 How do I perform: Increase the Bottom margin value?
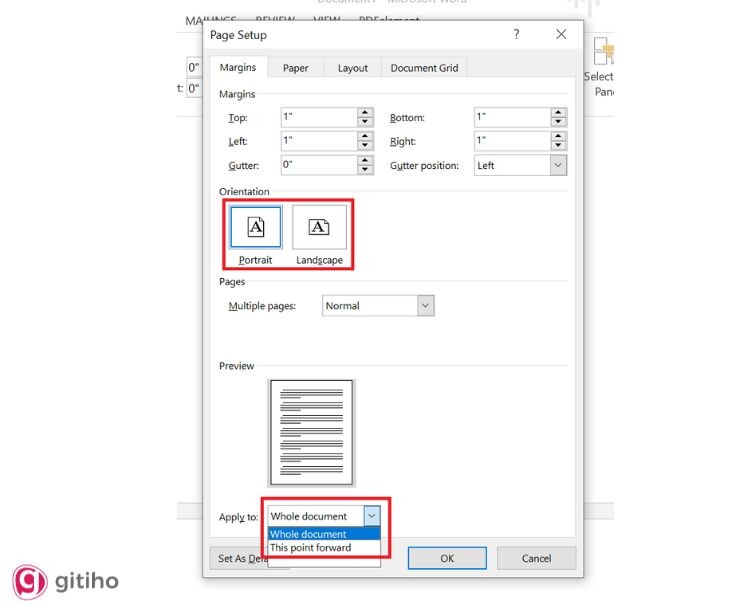558,112
